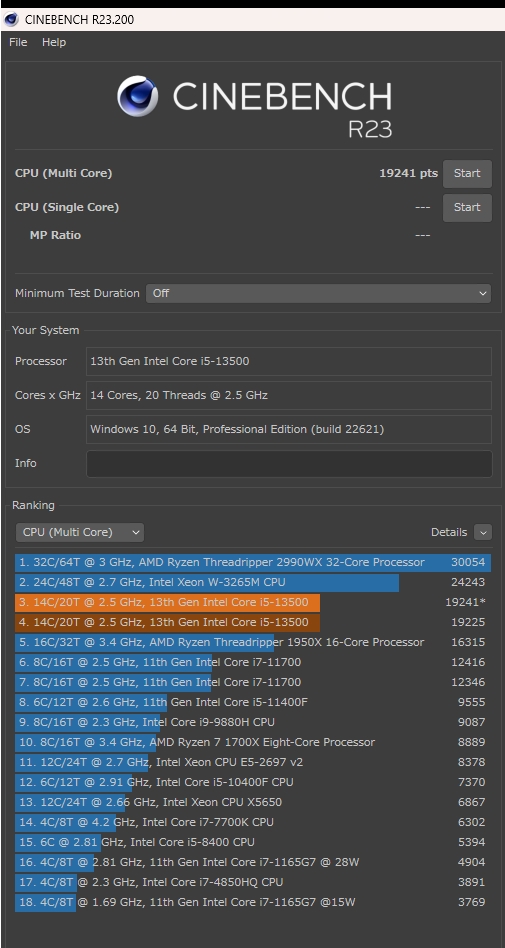Viewport: 505px width, 948px height.
Task: Click the 19241 pts multi core score
Action: 408,174
